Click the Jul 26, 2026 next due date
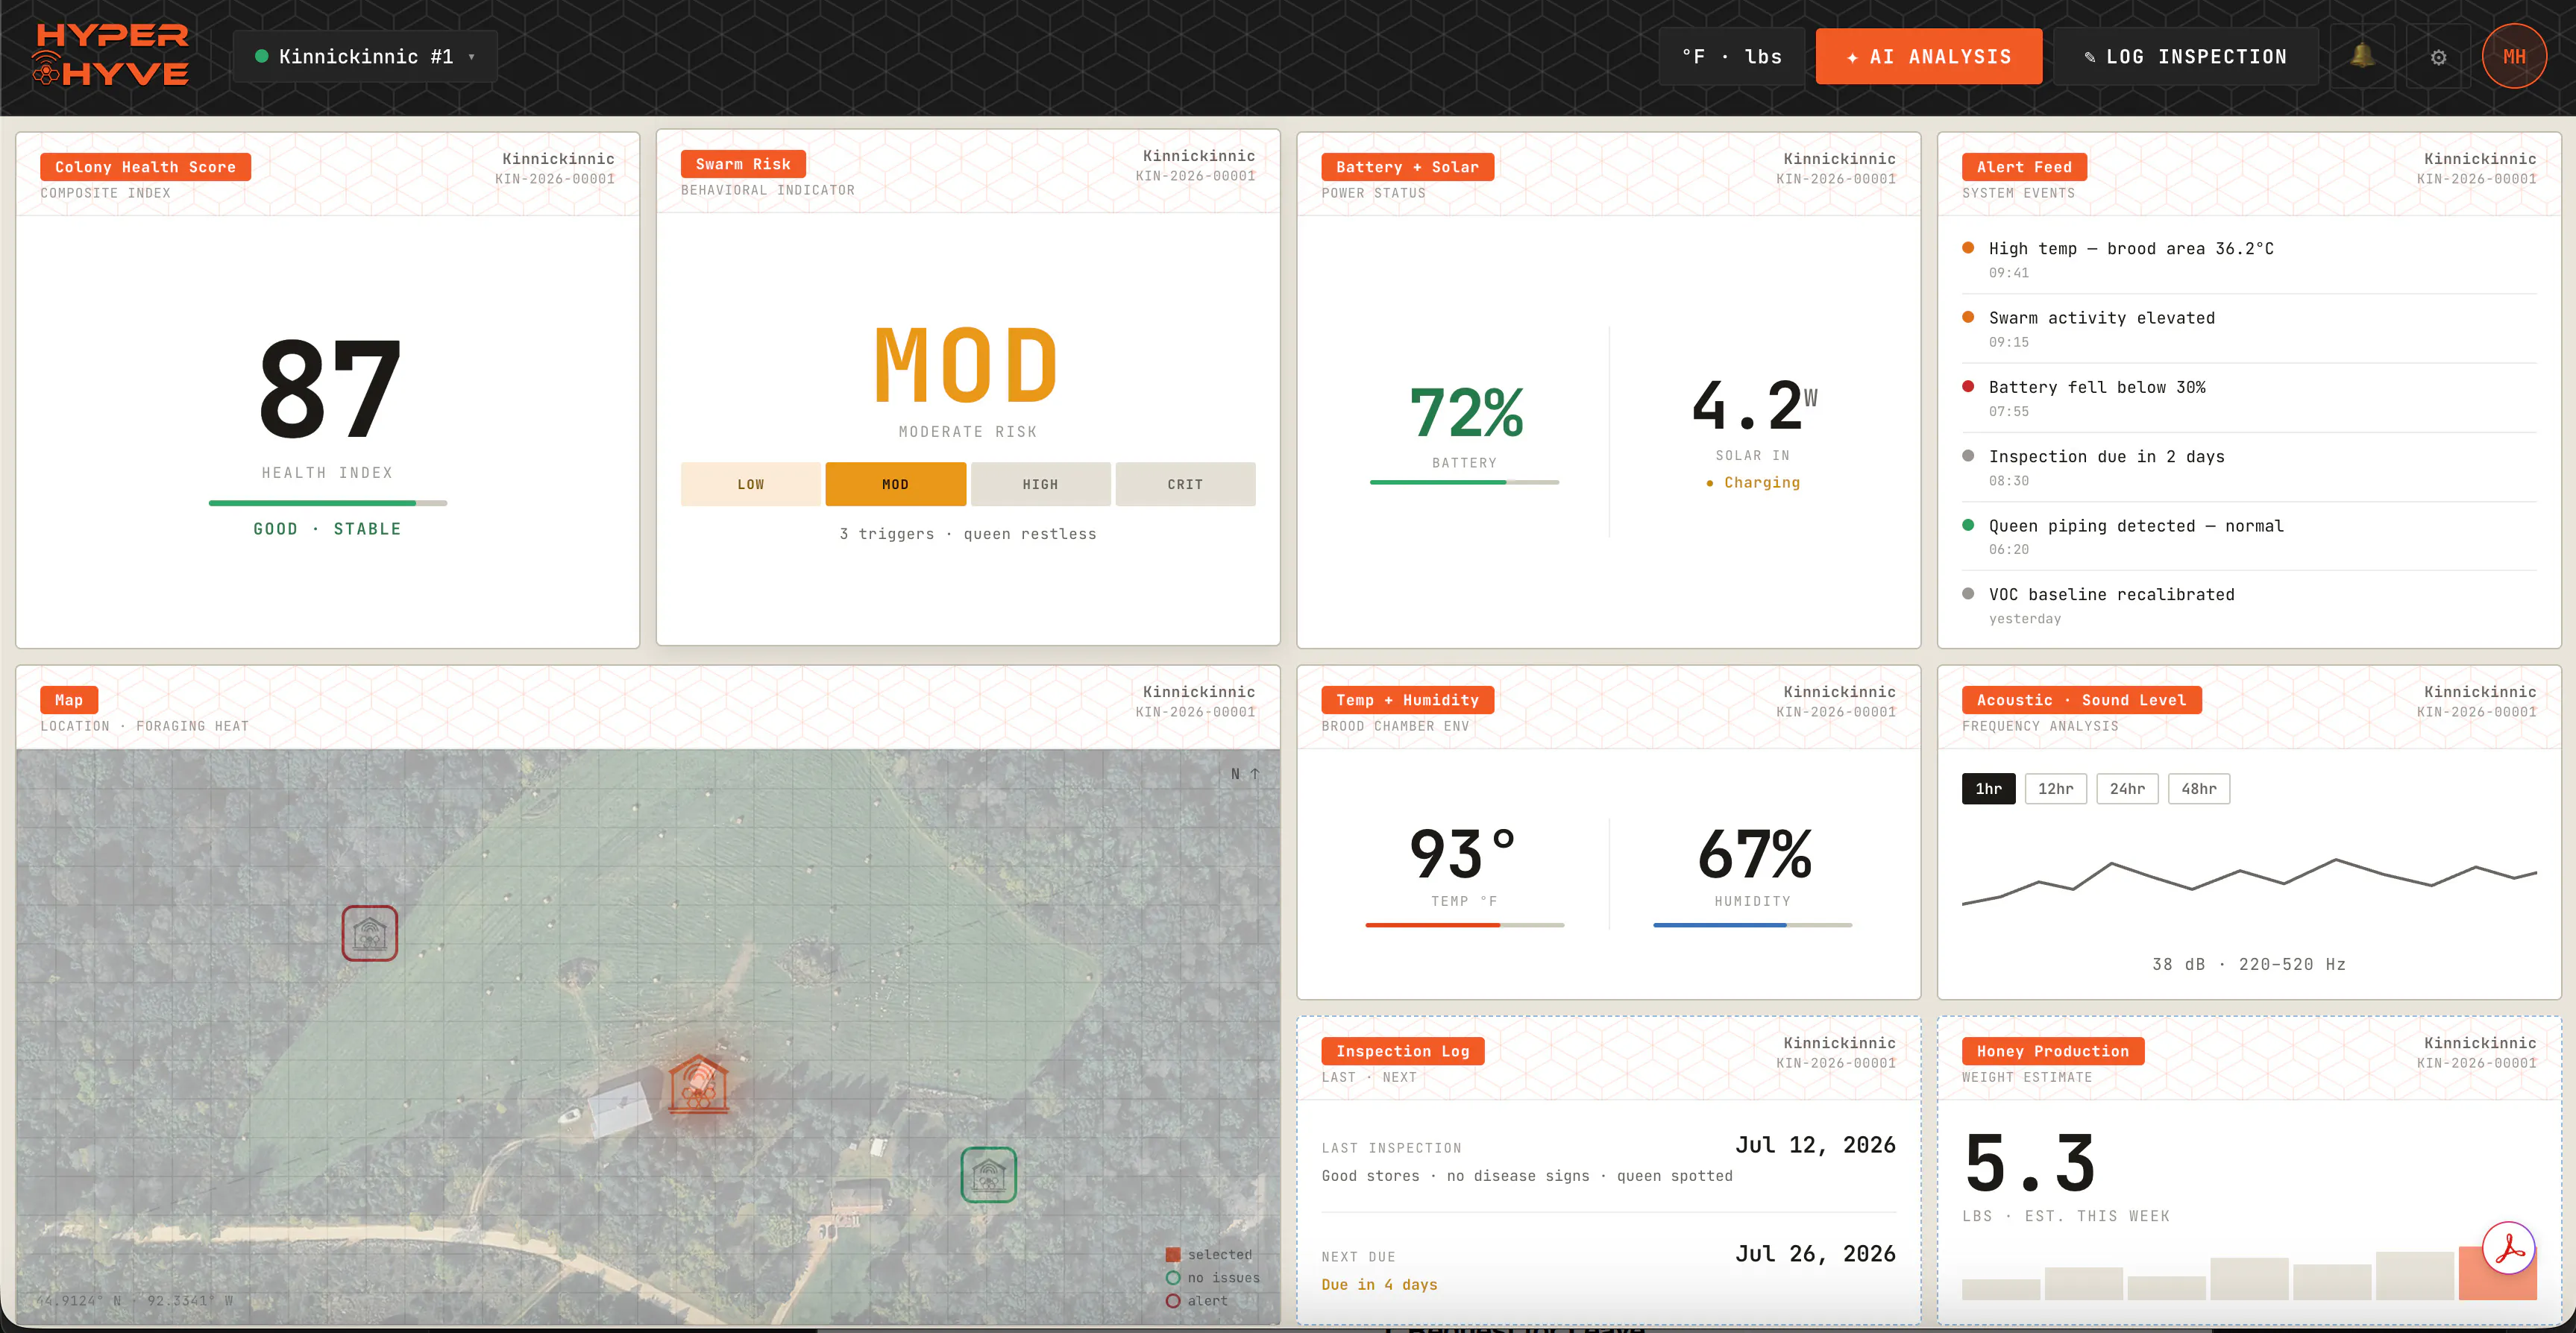The image size is (2576, 1333). 1815,1254
